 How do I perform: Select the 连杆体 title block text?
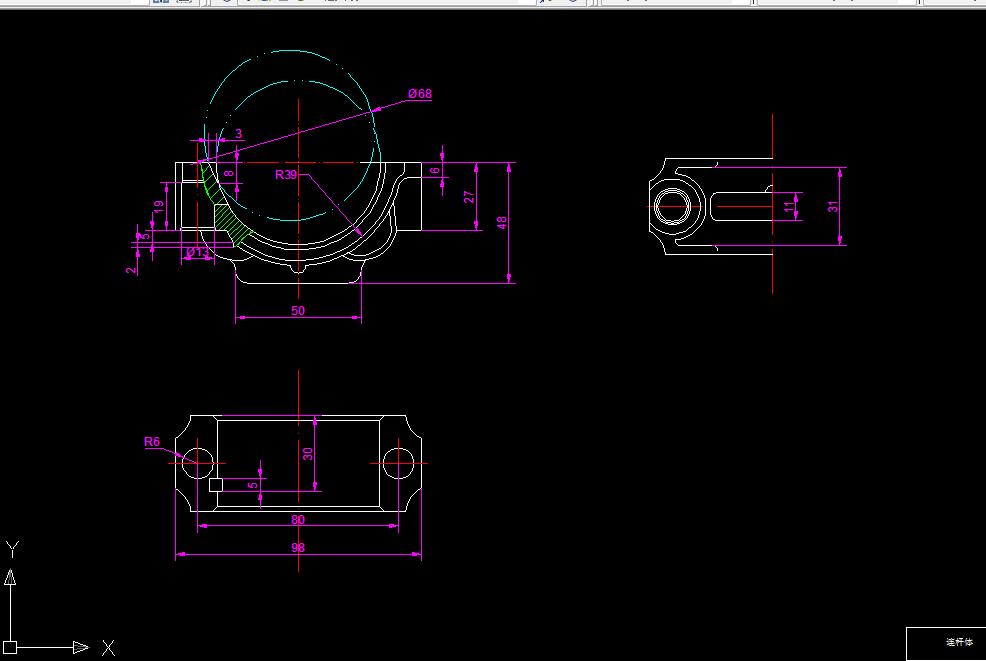click(x=959, y=642)
